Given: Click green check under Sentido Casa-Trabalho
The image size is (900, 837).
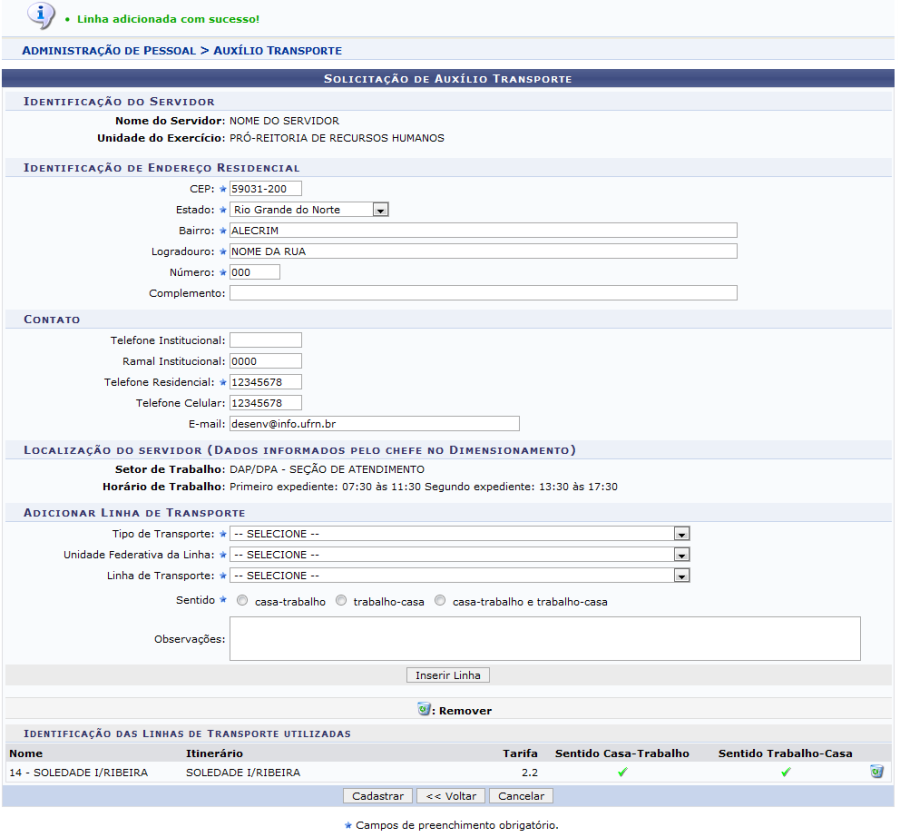Looking at the screenshot, I should pos(622,772).
